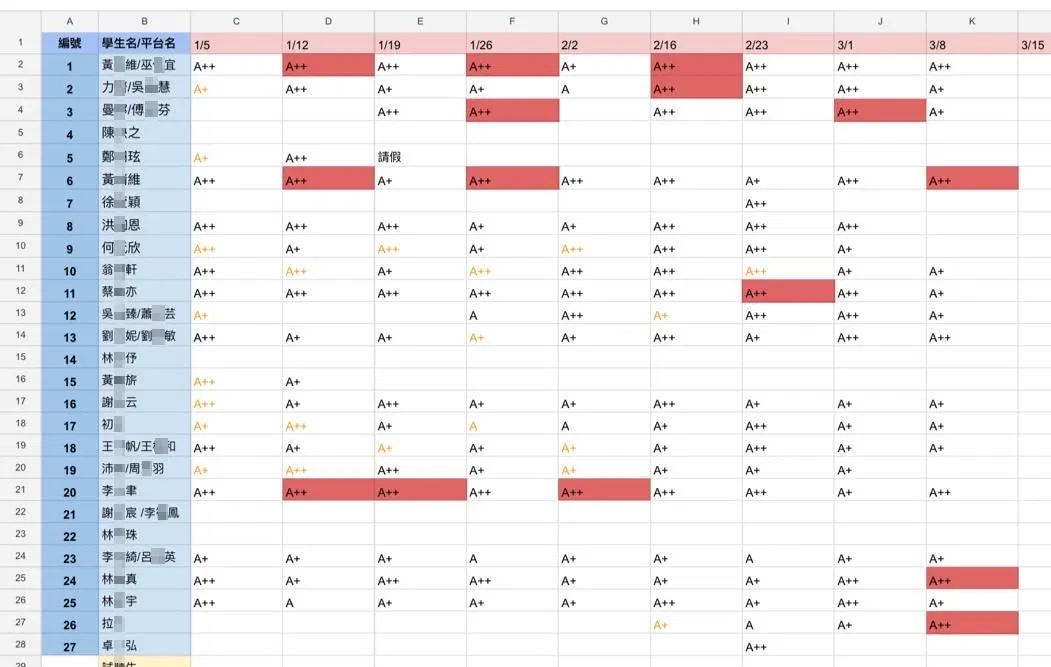1051x667 pixels.
Task: Click the 3/15 date header cell
Action: (1034, 44)
